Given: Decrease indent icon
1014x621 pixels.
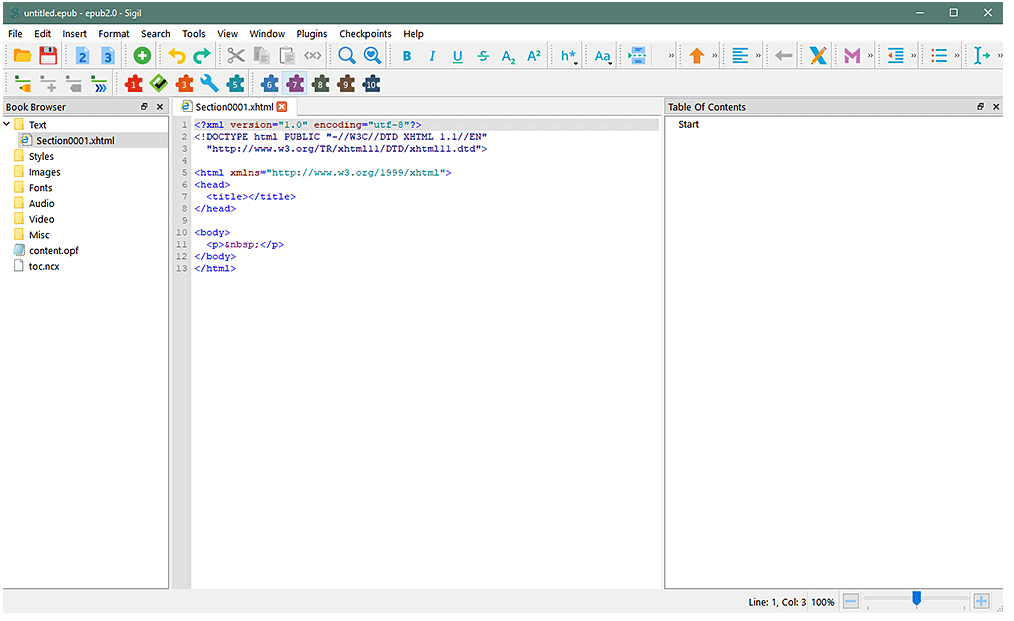Looking at the screenshot, I should pos(896,56).
